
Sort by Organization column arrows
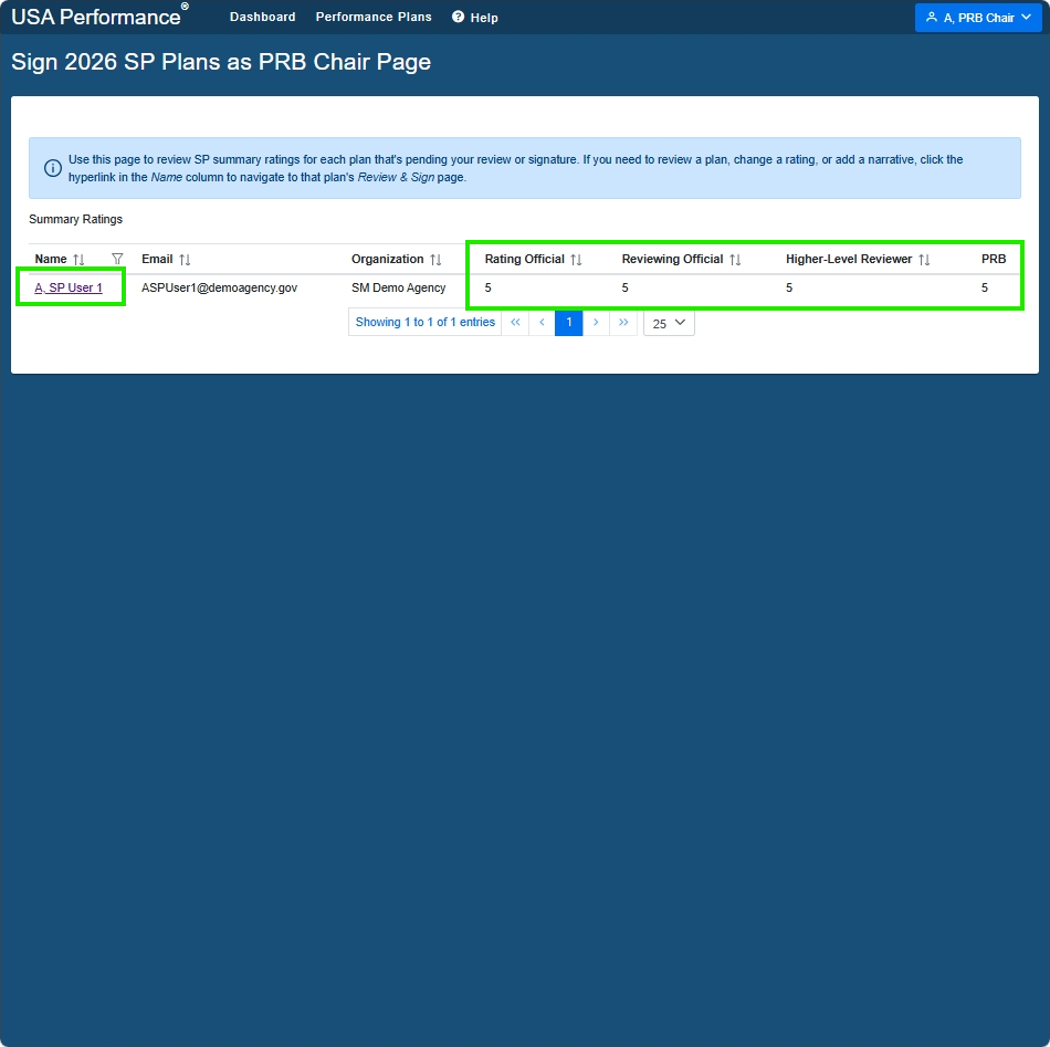tap(436, 259)
